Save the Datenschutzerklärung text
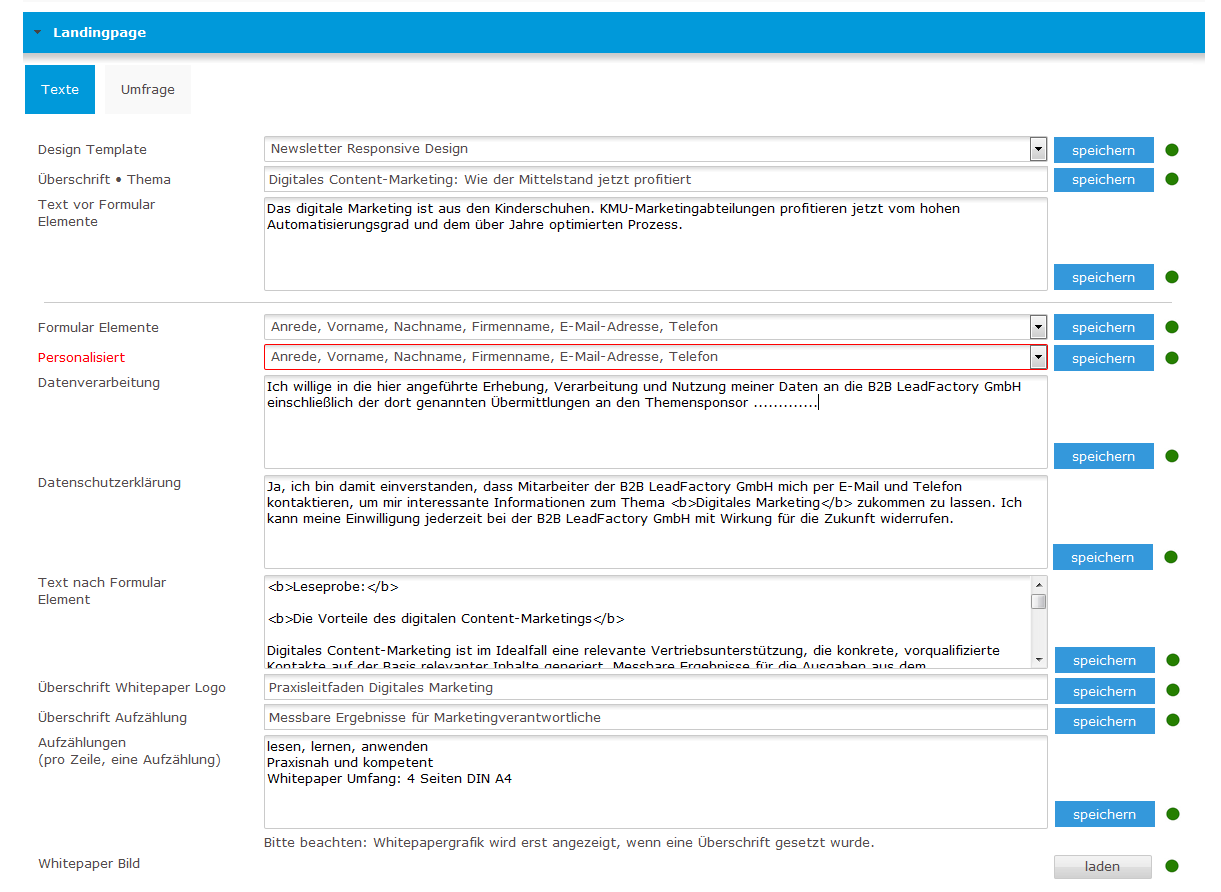1221x892 pixels. click(x=1103, y=557)
